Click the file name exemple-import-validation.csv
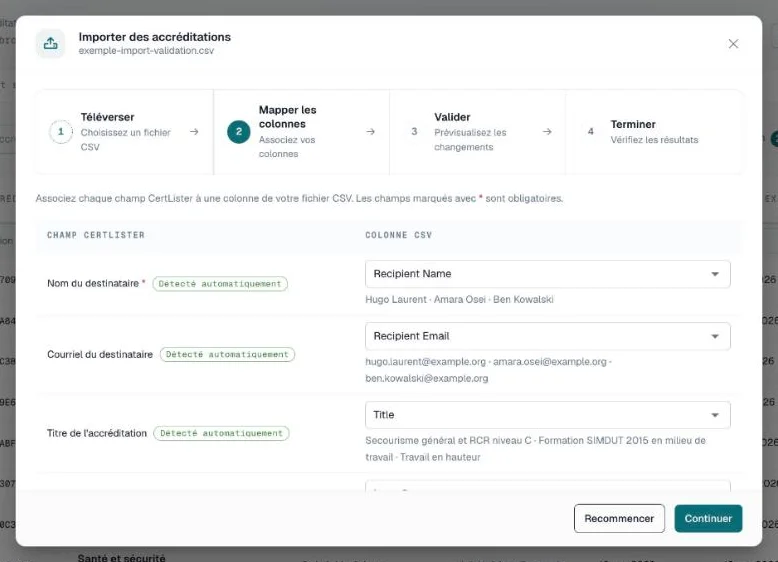 tap(146, 51)
